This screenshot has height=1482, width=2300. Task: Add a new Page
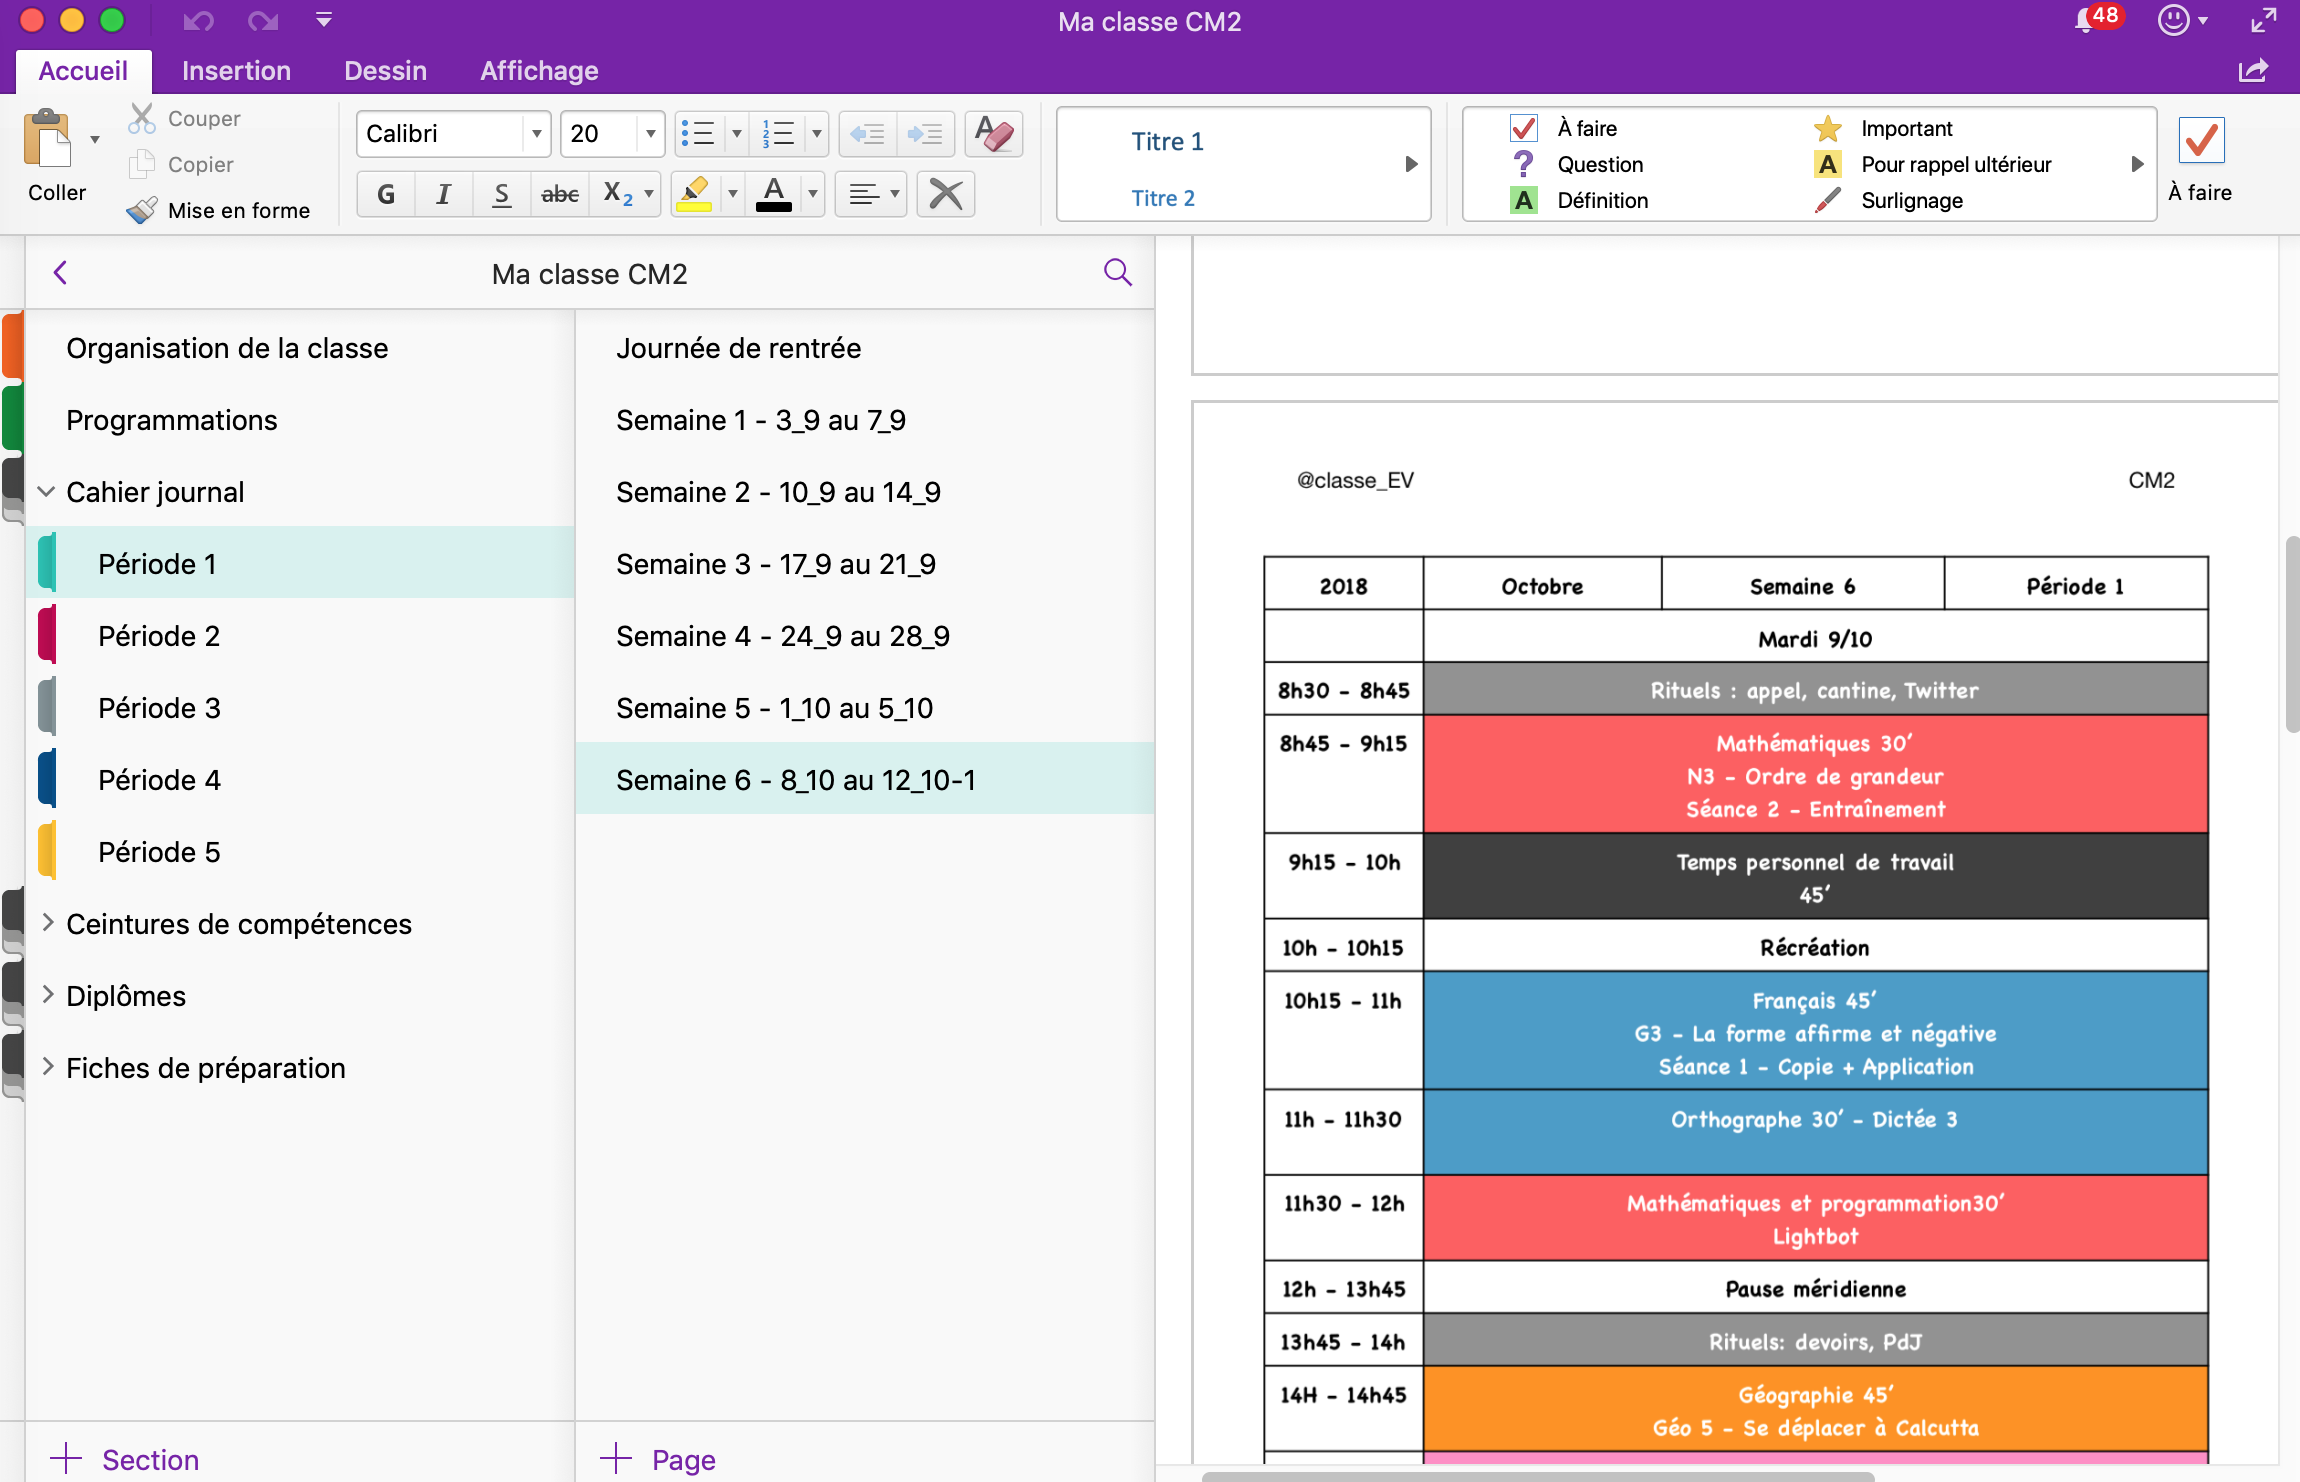658,1459
